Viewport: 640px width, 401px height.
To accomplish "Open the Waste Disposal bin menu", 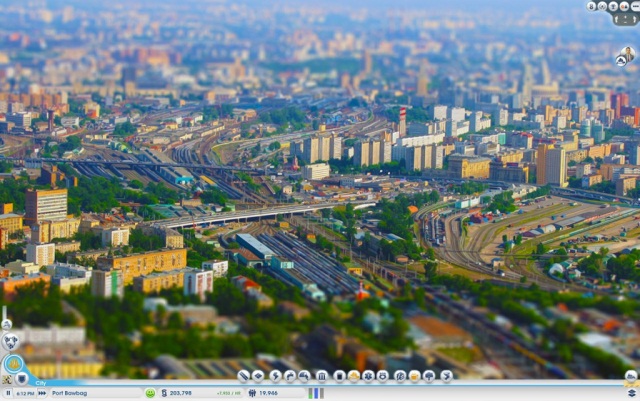I will 339,376.
